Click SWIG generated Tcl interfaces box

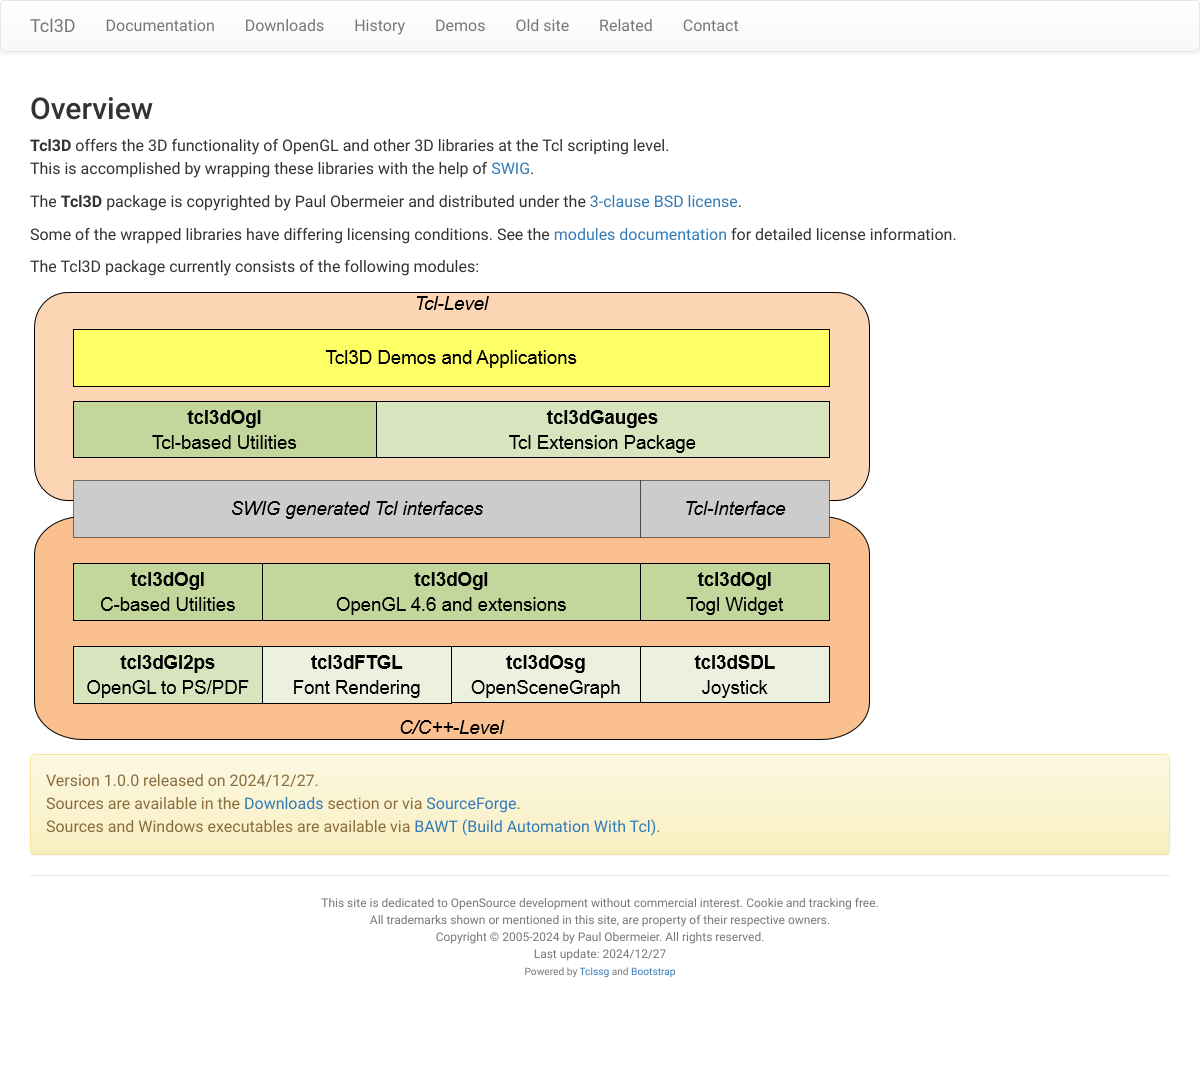(357, 509)
